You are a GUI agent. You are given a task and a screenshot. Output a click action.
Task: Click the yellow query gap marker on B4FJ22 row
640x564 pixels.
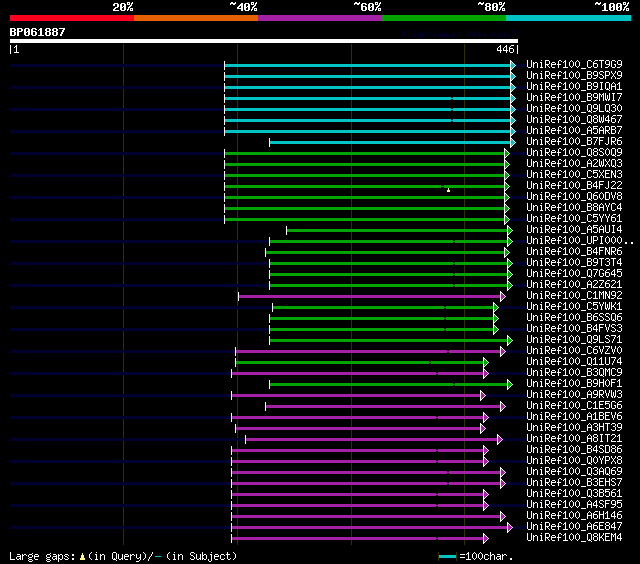point(449,190)
